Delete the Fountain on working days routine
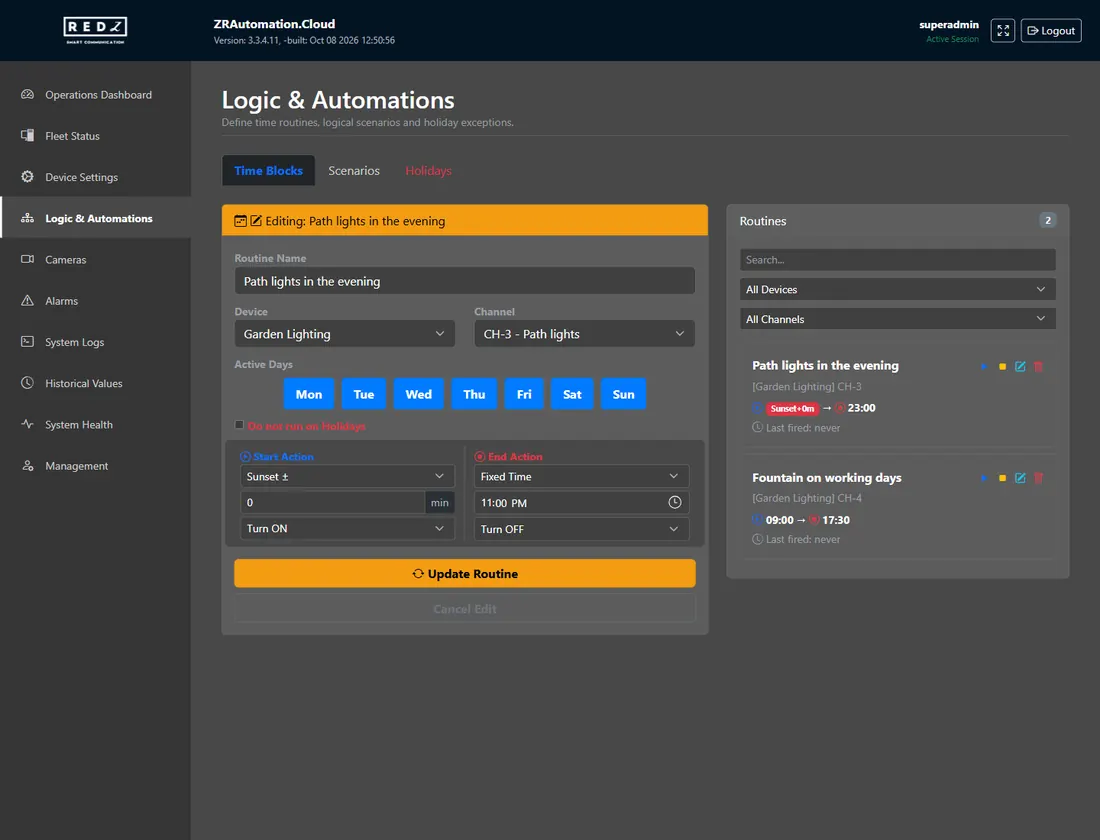 [x=1038, y=478]
